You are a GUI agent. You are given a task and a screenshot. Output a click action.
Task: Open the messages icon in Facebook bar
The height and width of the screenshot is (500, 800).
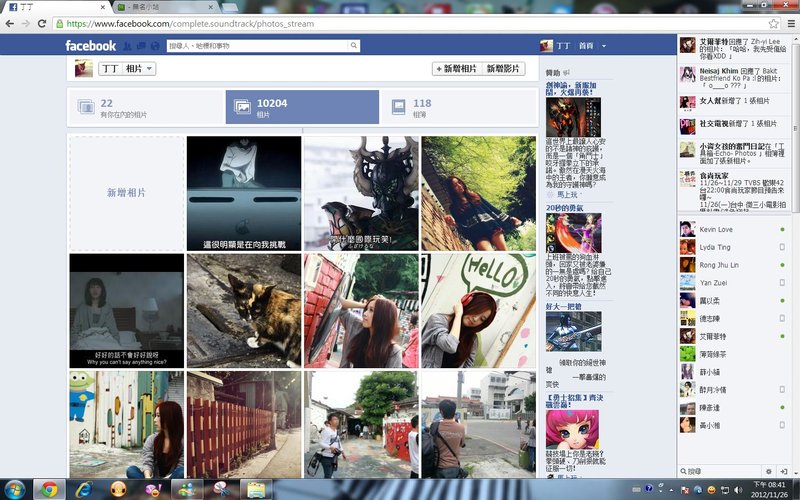141,46
